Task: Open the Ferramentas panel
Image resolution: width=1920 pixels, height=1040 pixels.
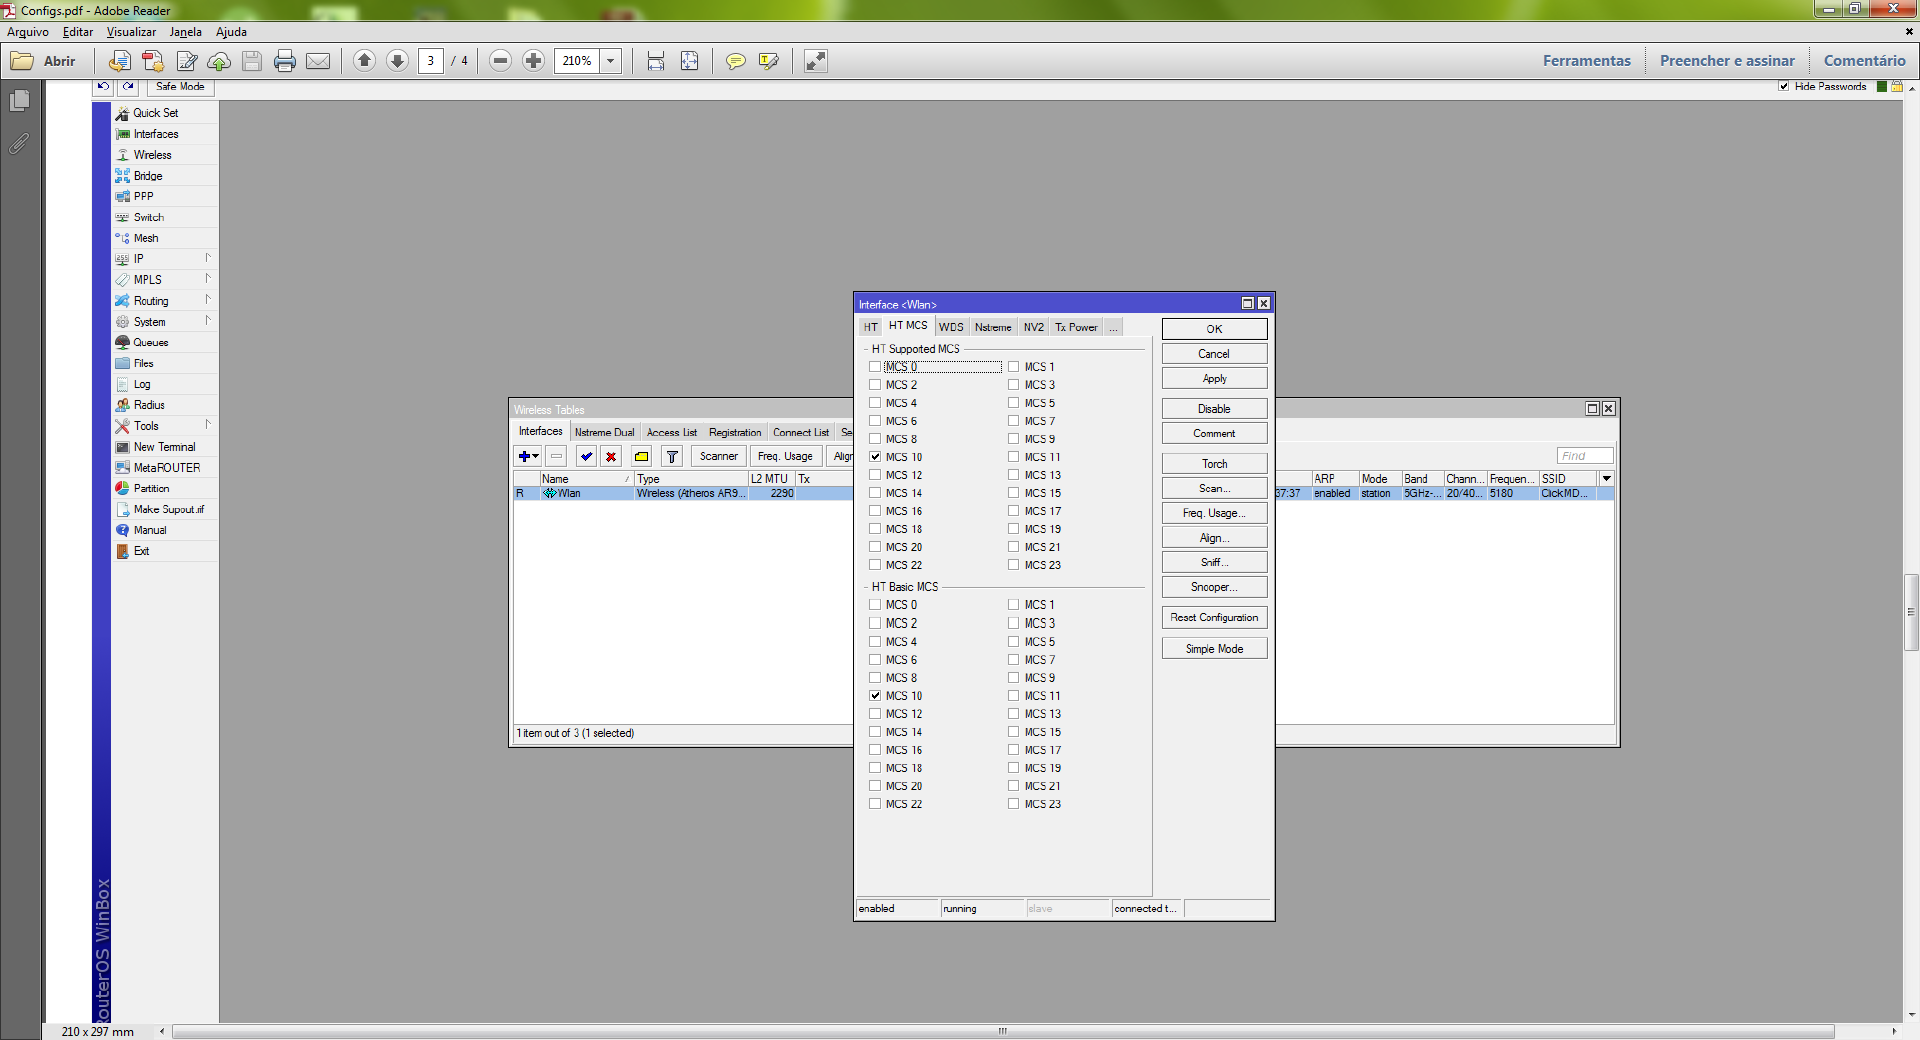Action: click(x=1586, y=61)
